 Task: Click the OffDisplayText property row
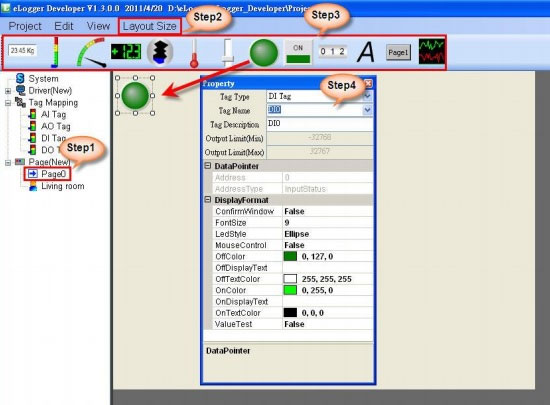(x=293, y=268)
